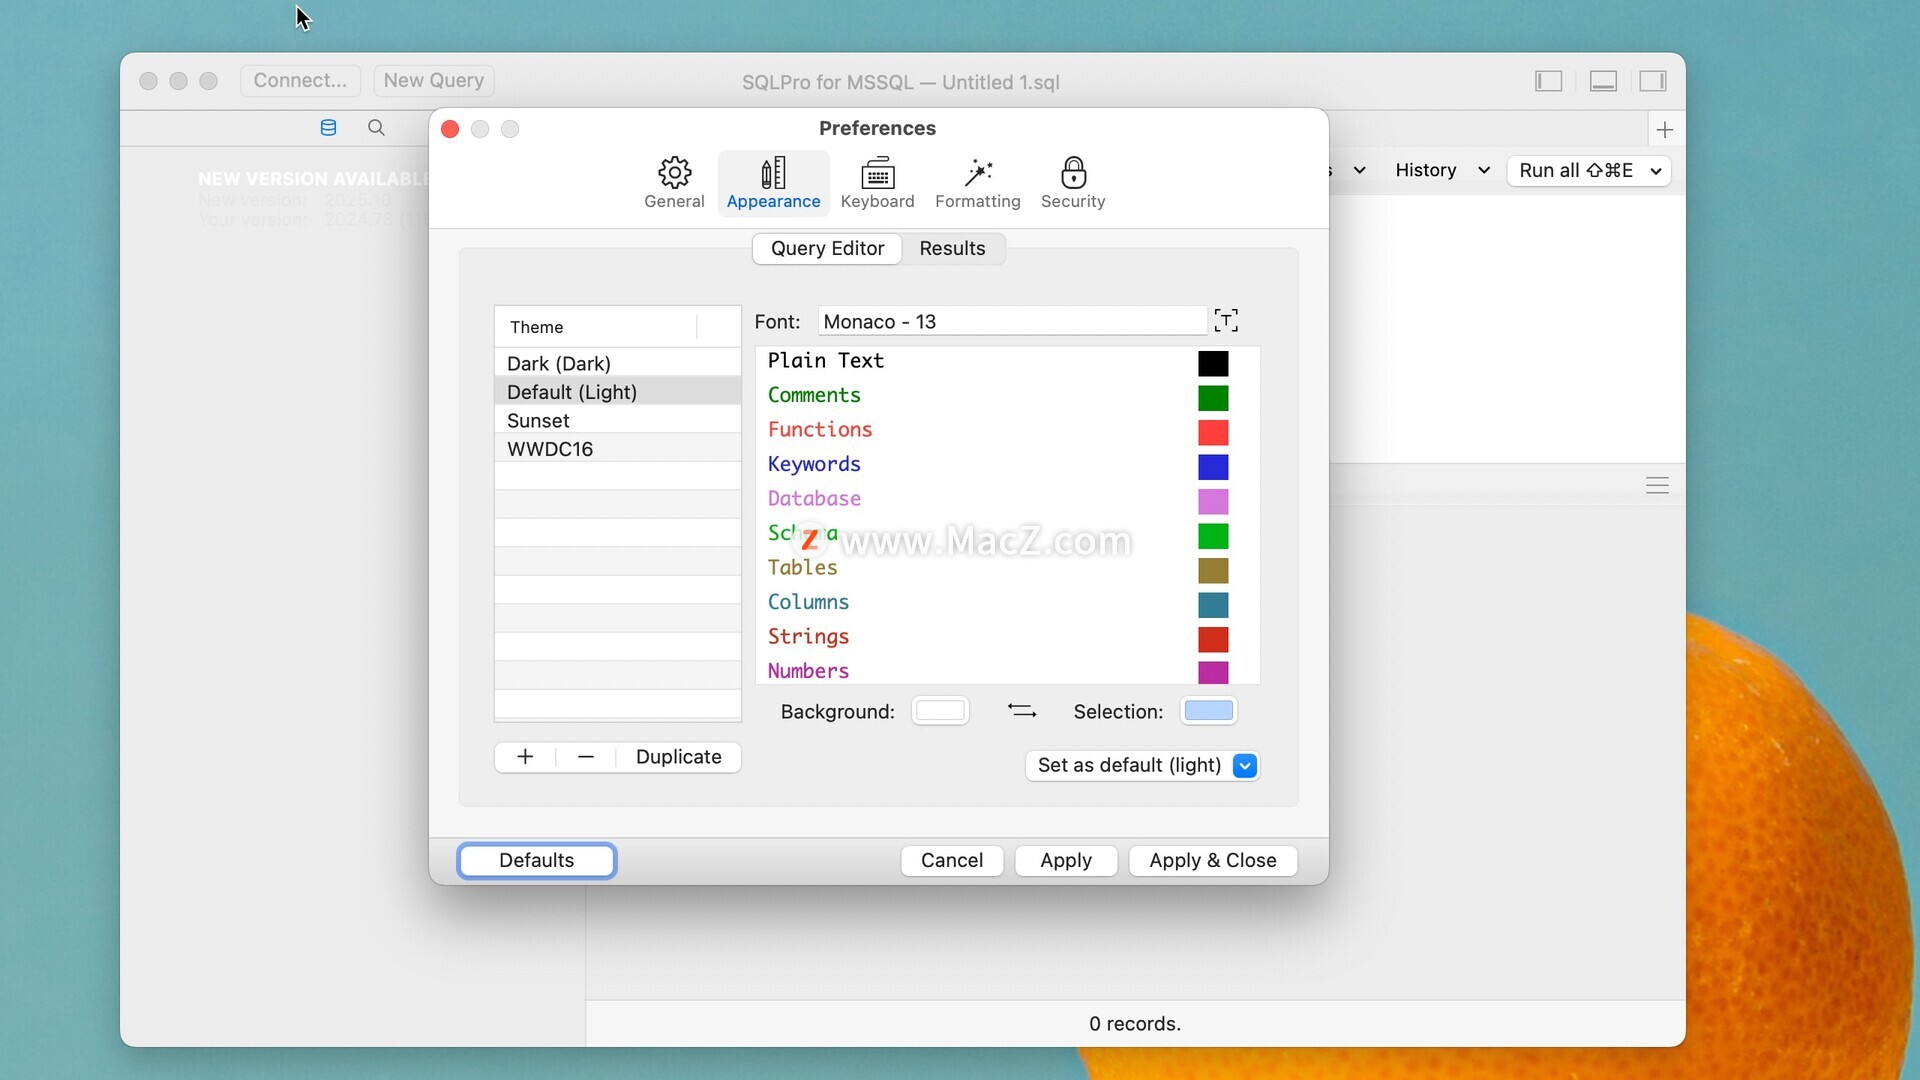Viewport: 1920px width, 1080px height.
Task: Change Functions color swatch
Action: [1213, 432]
